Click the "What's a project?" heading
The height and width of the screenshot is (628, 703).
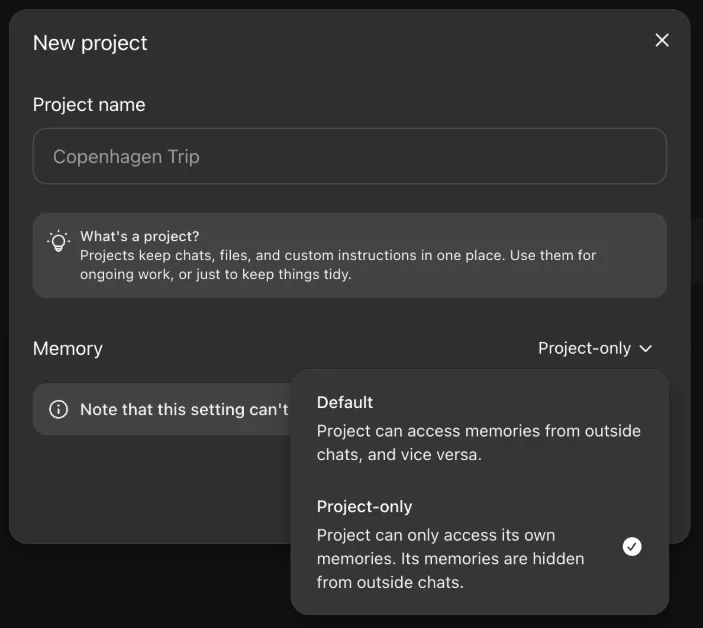(140, 237)
